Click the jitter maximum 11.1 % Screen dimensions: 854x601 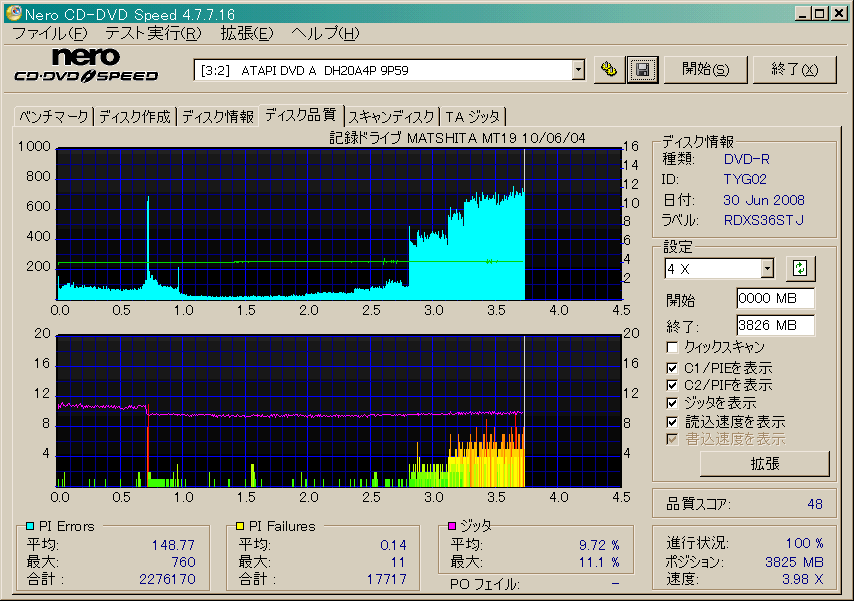[599, 562]
